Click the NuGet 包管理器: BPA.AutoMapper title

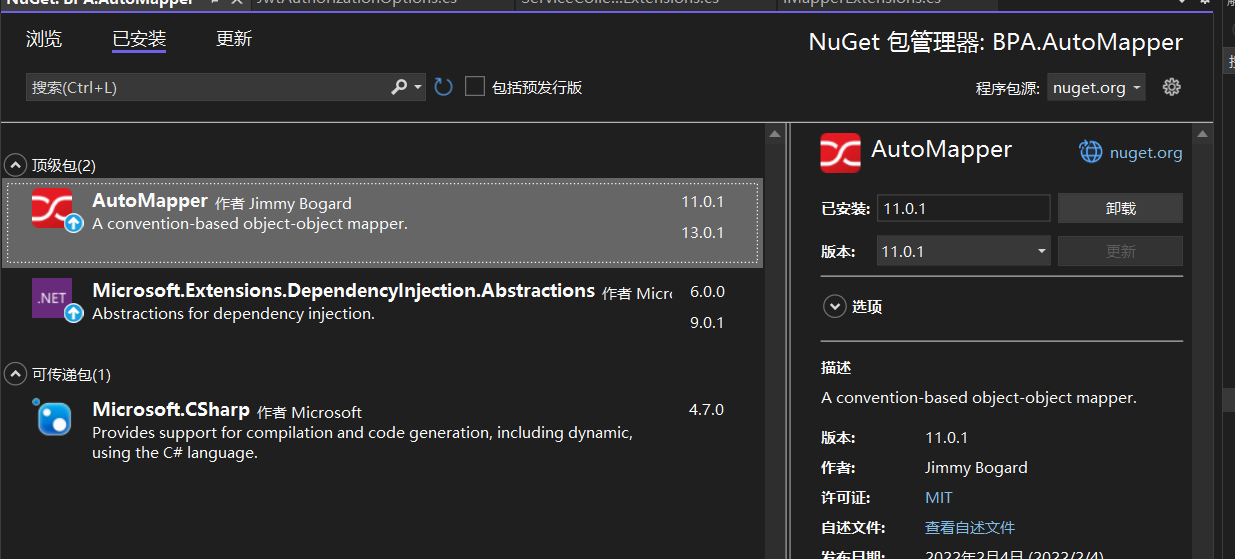[995, 42]
